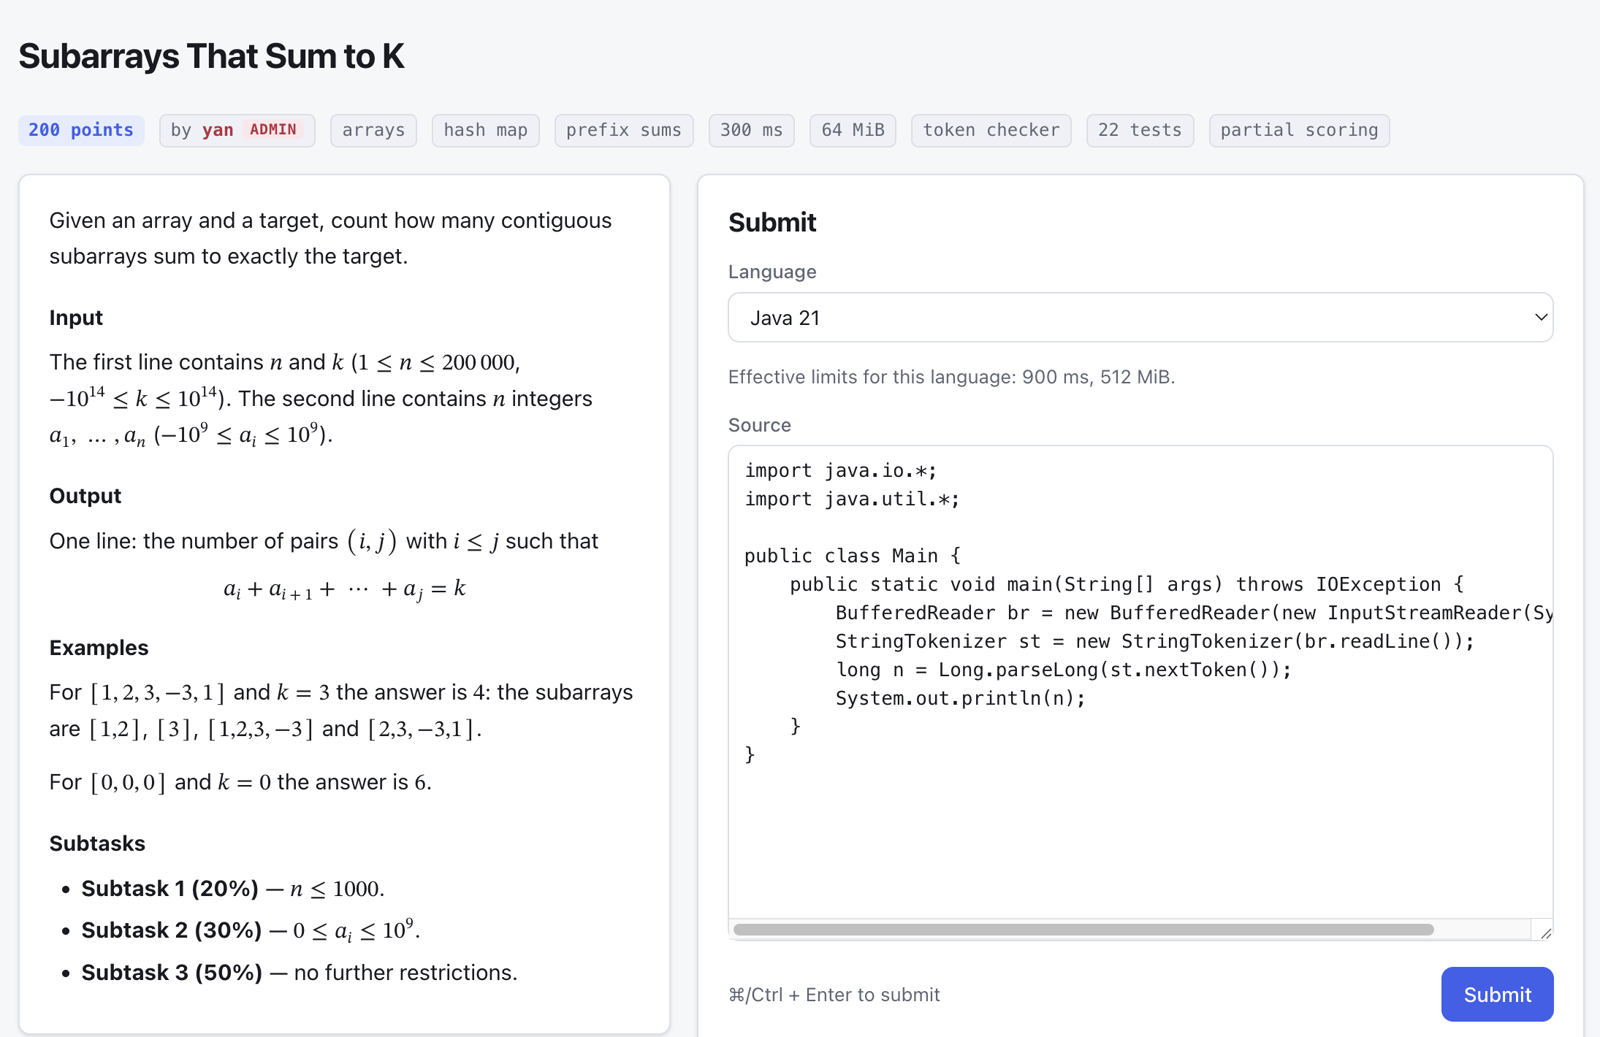Click the code line import java.util.*;
This screenshot has width=1600, height=1037.
coord(852,499)
